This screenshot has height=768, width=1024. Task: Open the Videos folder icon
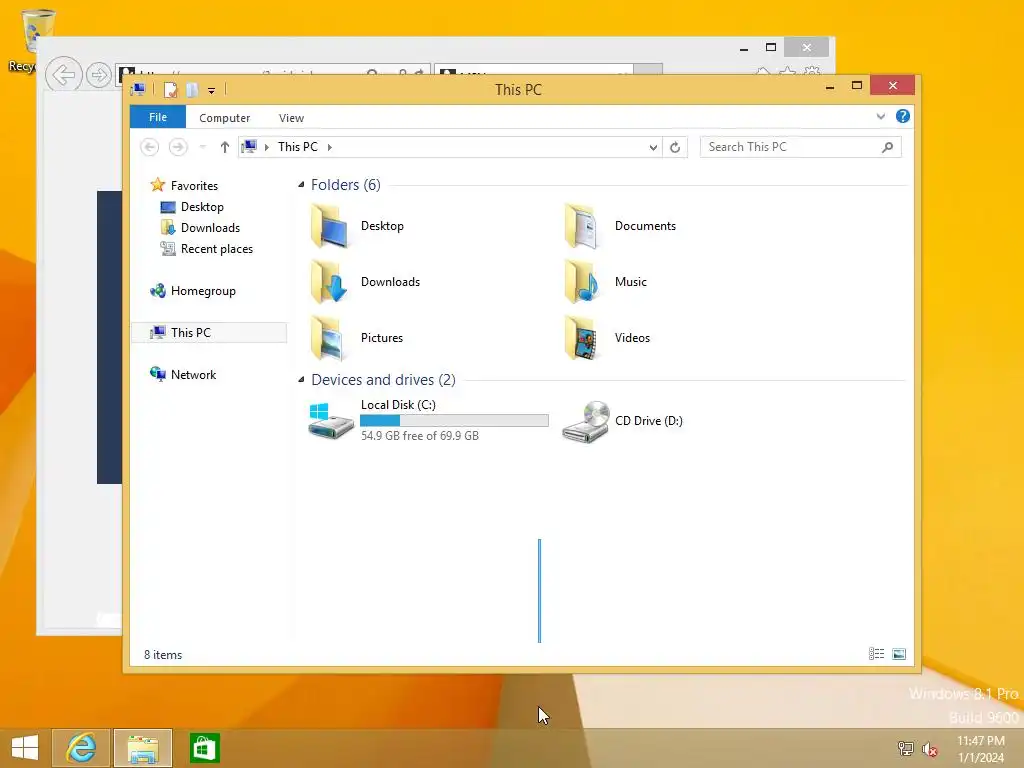pyautogui.click(x=583, y=338)
